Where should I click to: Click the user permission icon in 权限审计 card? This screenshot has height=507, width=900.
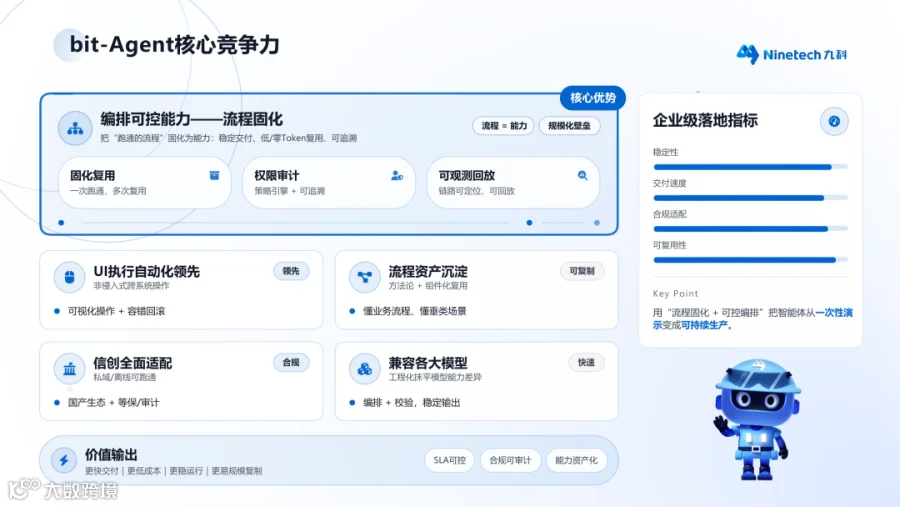(x=397, y=175)
